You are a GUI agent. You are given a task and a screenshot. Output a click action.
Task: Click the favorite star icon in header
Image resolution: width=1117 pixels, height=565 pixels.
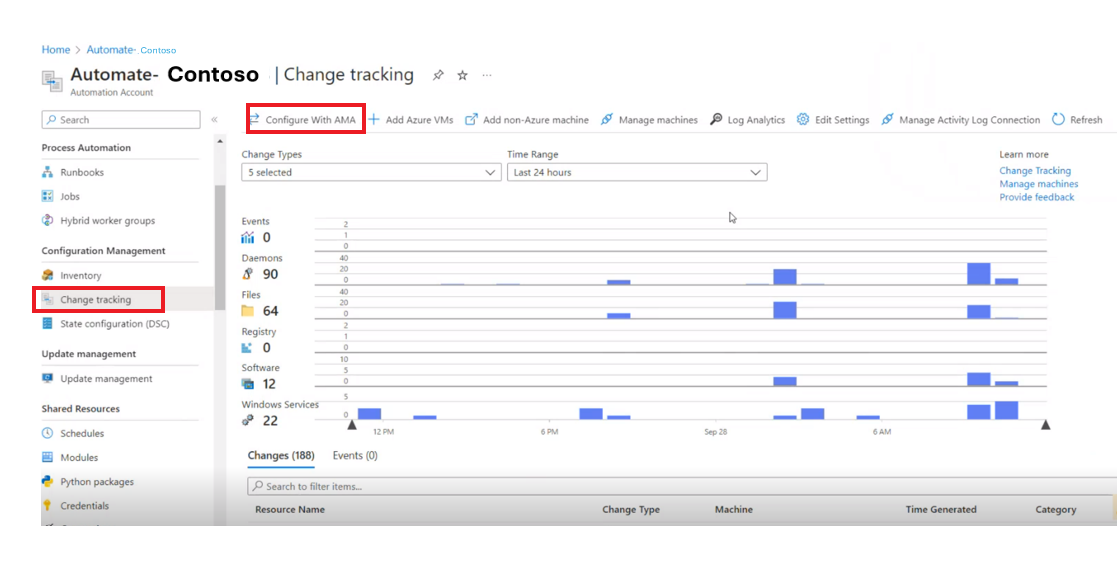(462, 75)
